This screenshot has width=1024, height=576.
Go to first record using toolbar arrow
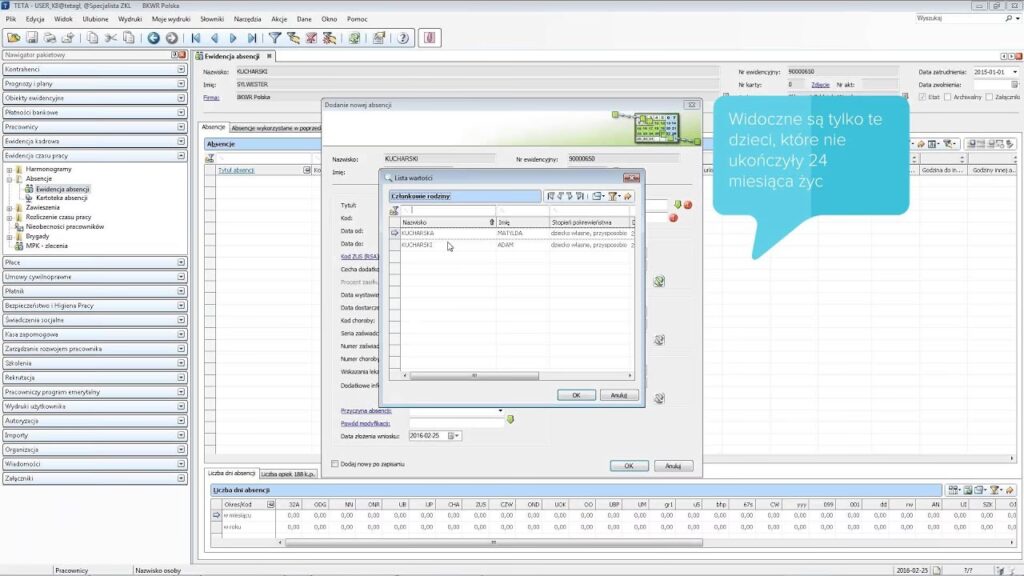[197, 38]
